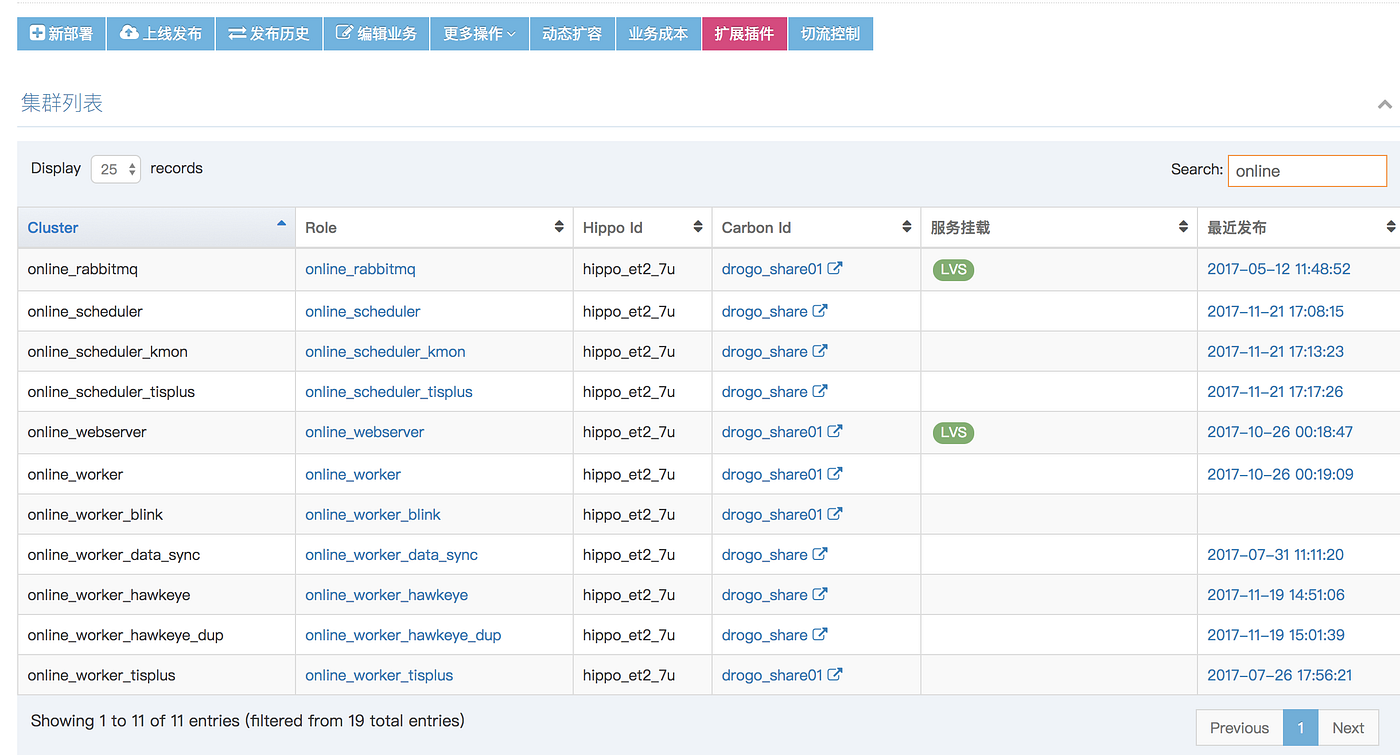
Task: Open release timestamp 2017-11-19 15:01:39
Action: point(1276,634)
